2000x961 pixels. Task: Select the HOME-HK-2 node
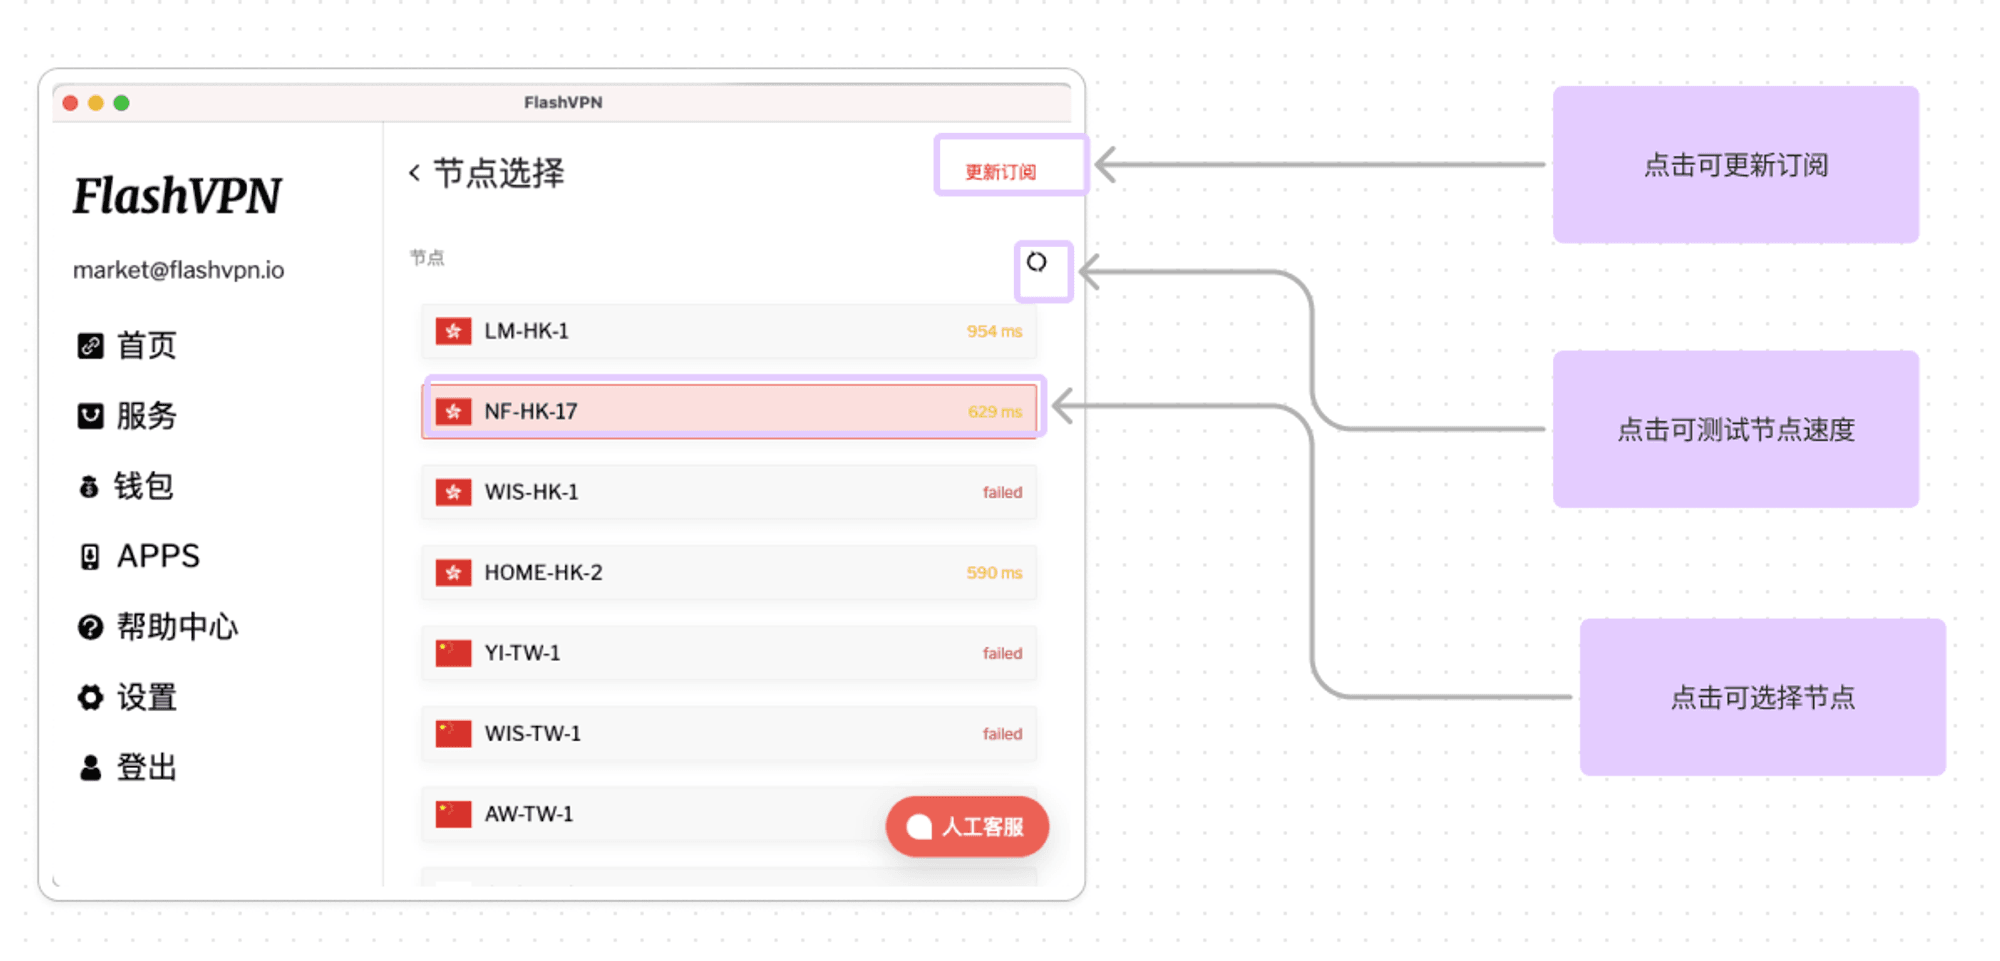(729, 572)
